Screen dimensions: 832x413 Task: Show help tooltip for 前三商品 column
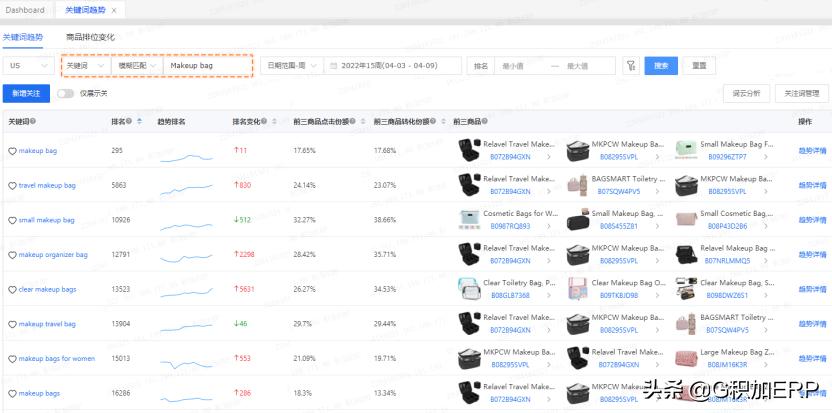coord(483,122)
